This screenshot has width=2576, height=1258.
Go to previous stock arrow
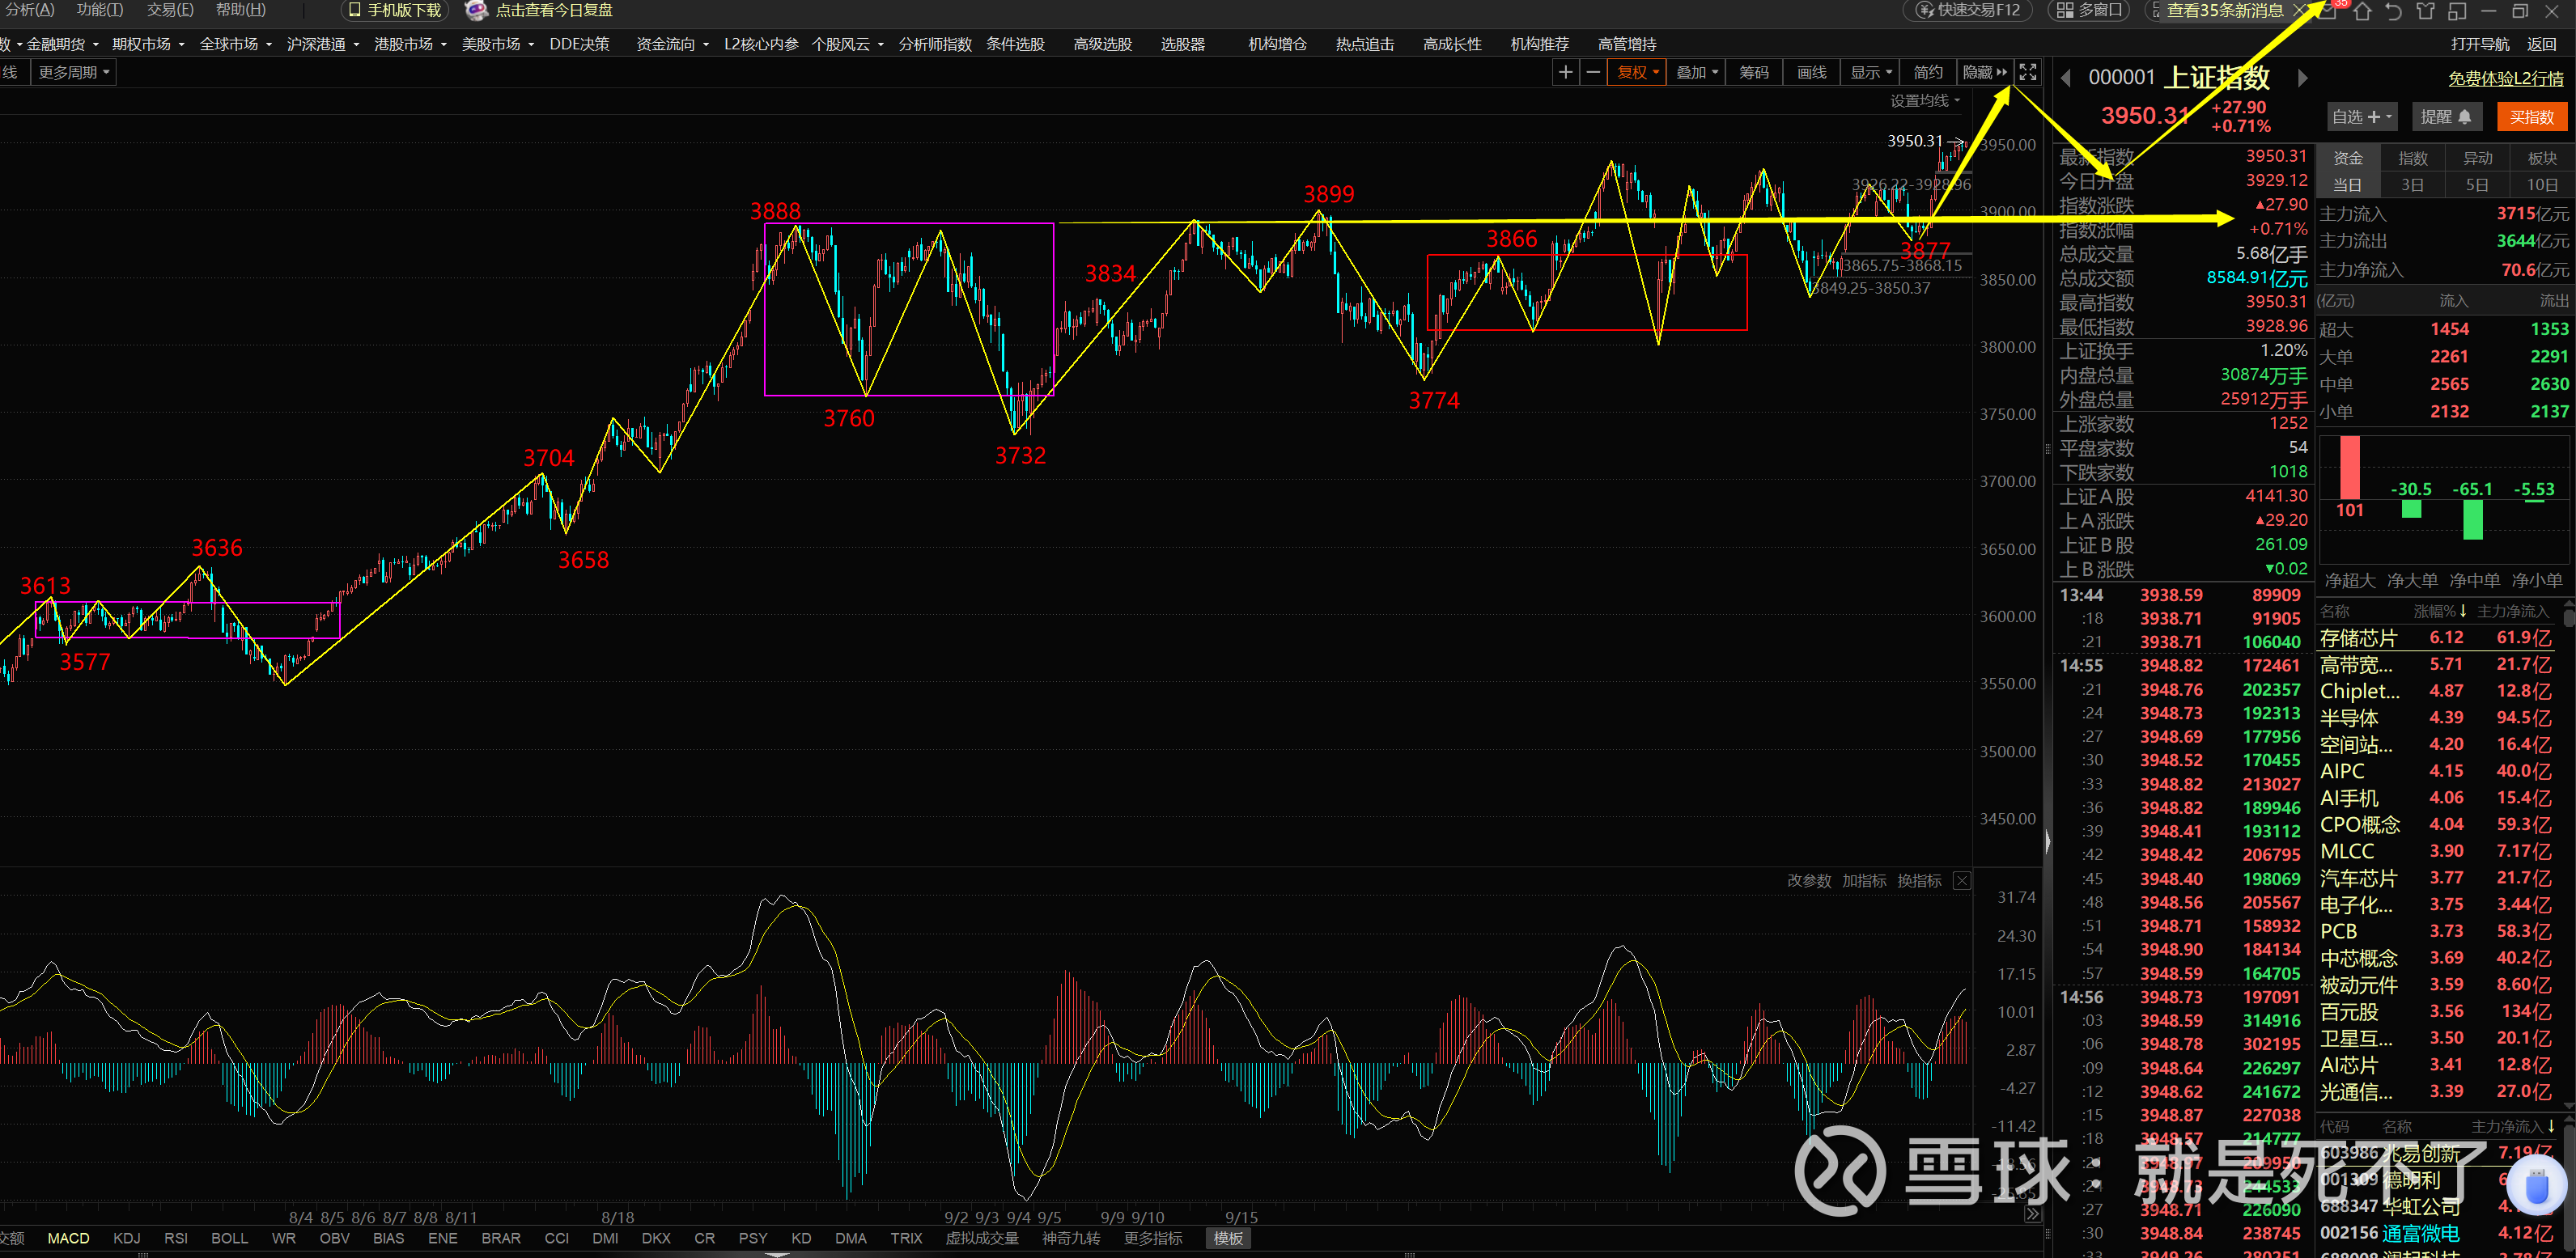[2065, 78]
